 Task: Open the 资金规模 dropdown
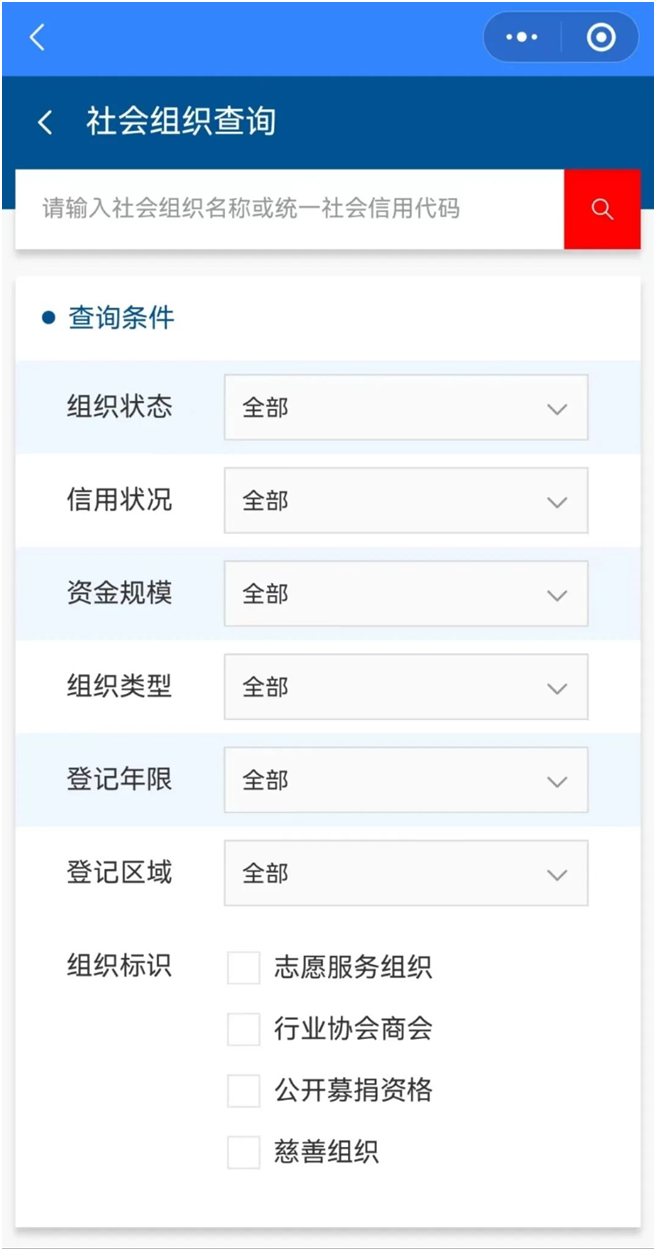(405, 594)
